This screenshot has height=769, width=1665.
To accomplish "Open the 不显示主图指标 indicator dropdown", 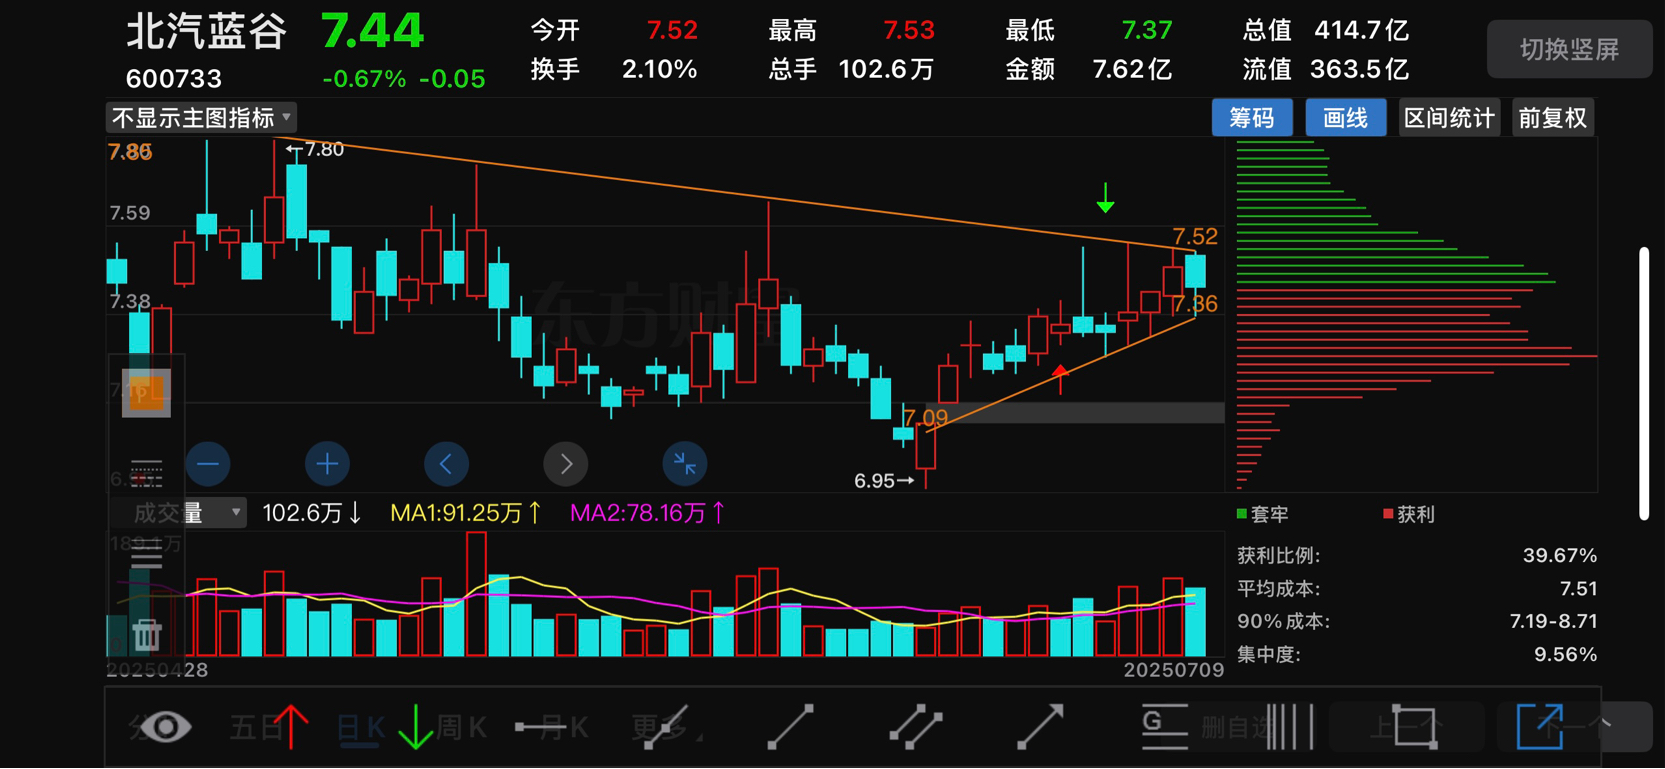I will pyautogui.click(x=202, y=118).
